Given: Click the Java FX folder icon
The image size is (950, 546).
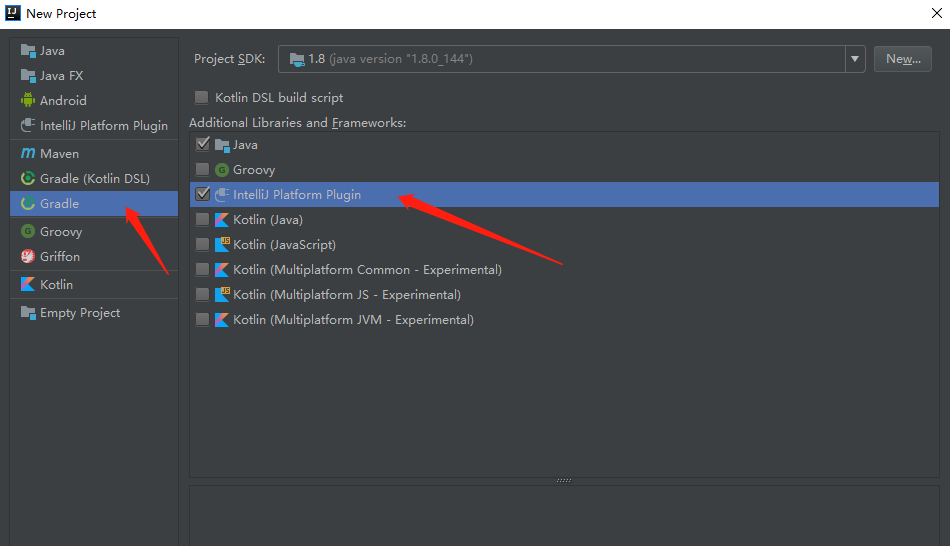Looking at the screenshot, I should click(x=28, y=76).
